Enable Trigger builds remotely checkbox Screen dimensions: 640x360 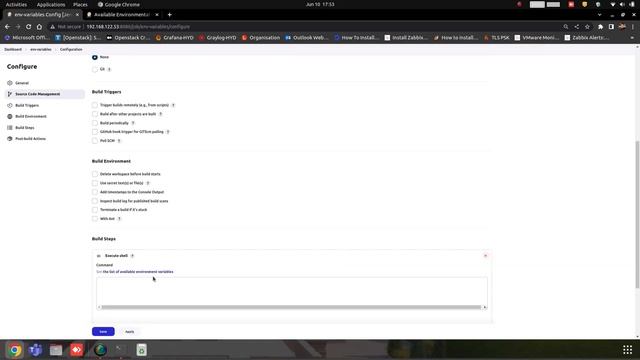click(95, 105)
